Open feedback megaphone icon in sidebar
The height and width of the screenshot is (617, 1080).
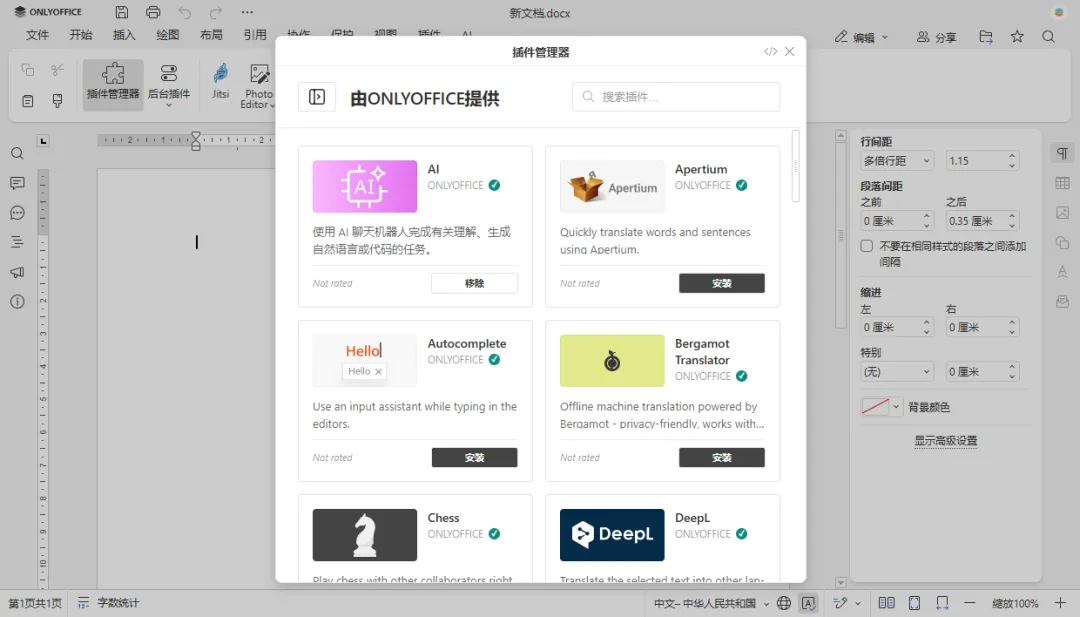point(17,272)
